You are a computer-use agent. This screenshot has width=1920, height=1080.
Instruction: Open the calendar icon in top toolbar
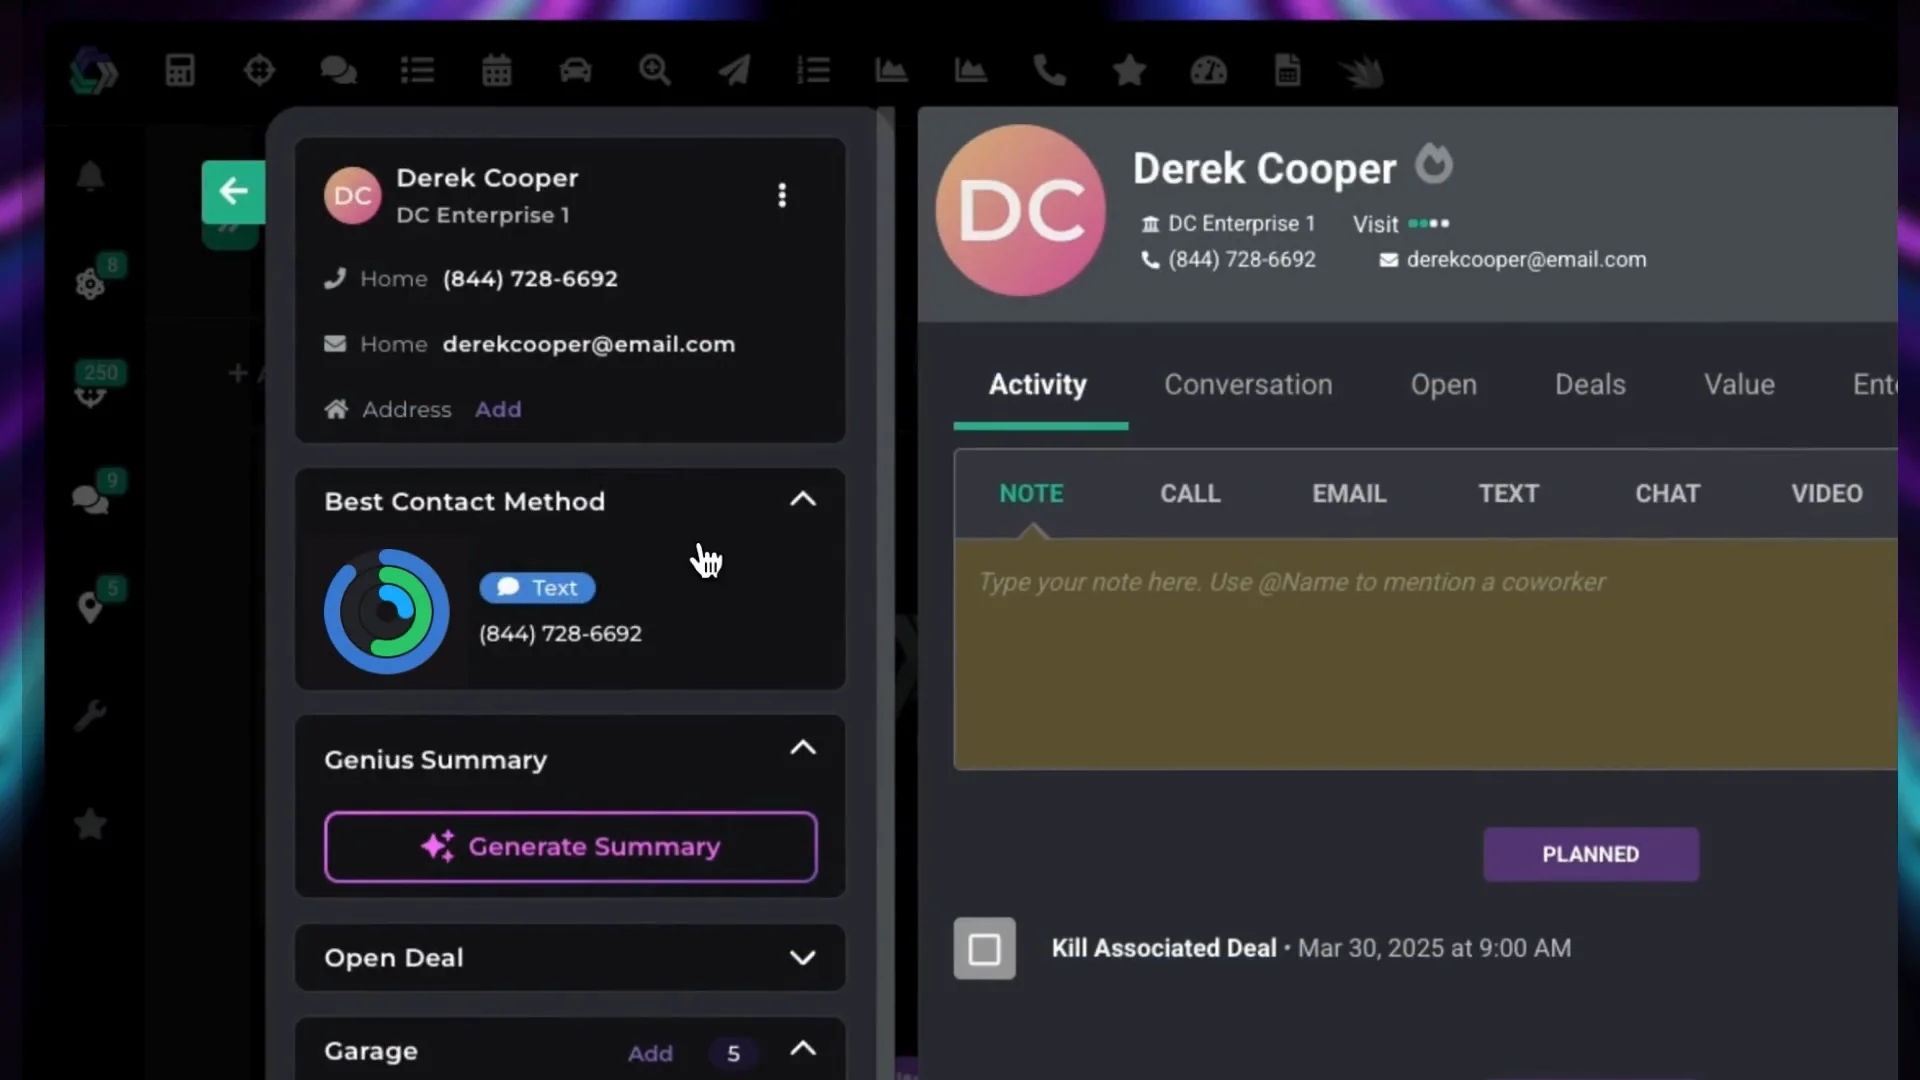497,71
